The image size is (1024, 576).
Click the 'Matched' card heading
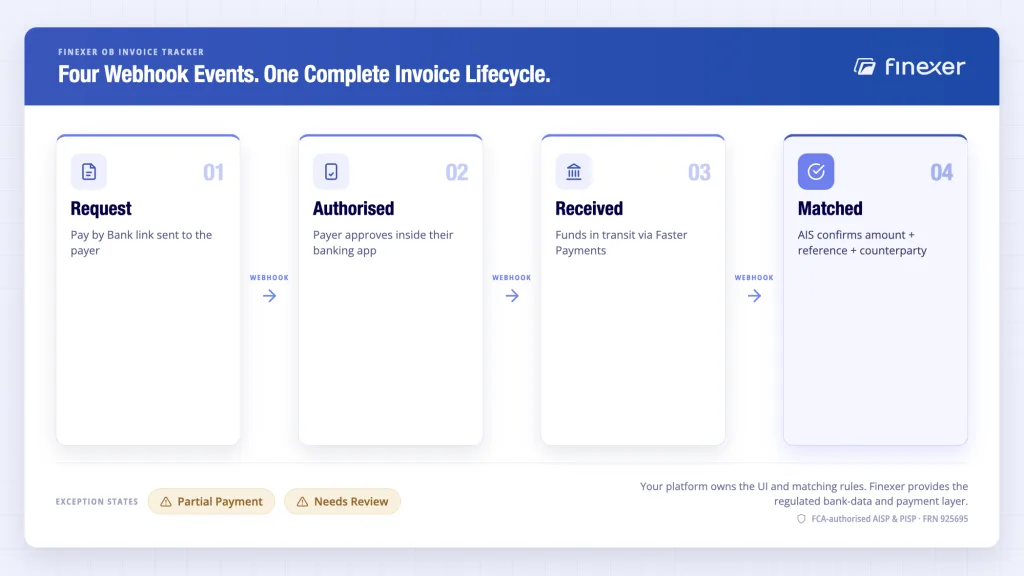coord(830,208)
